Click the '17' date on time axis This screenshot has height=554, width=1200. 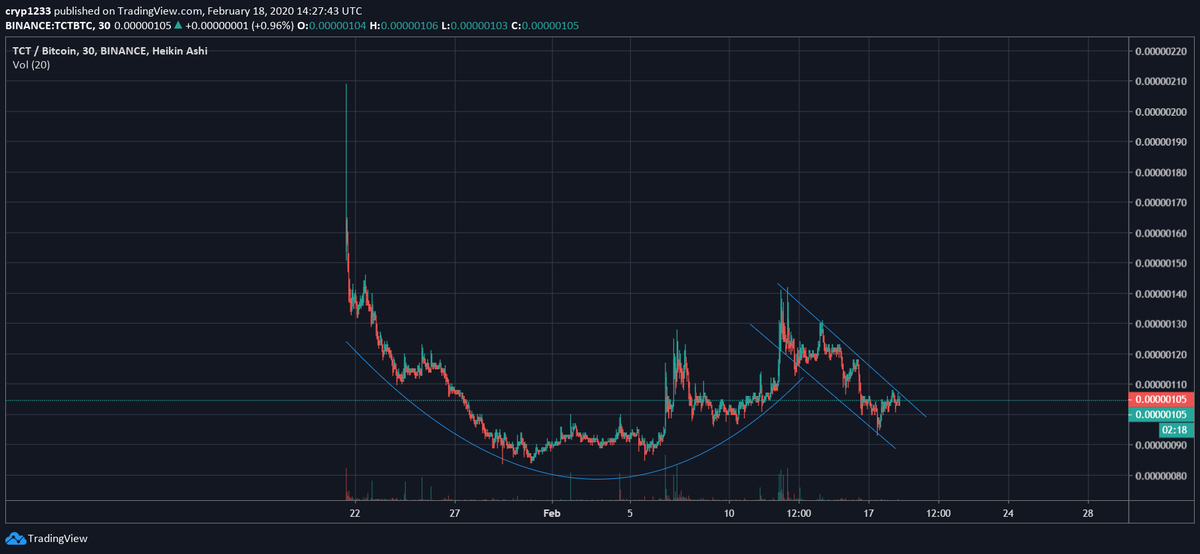pyautogui.click(x=869, y=512)
